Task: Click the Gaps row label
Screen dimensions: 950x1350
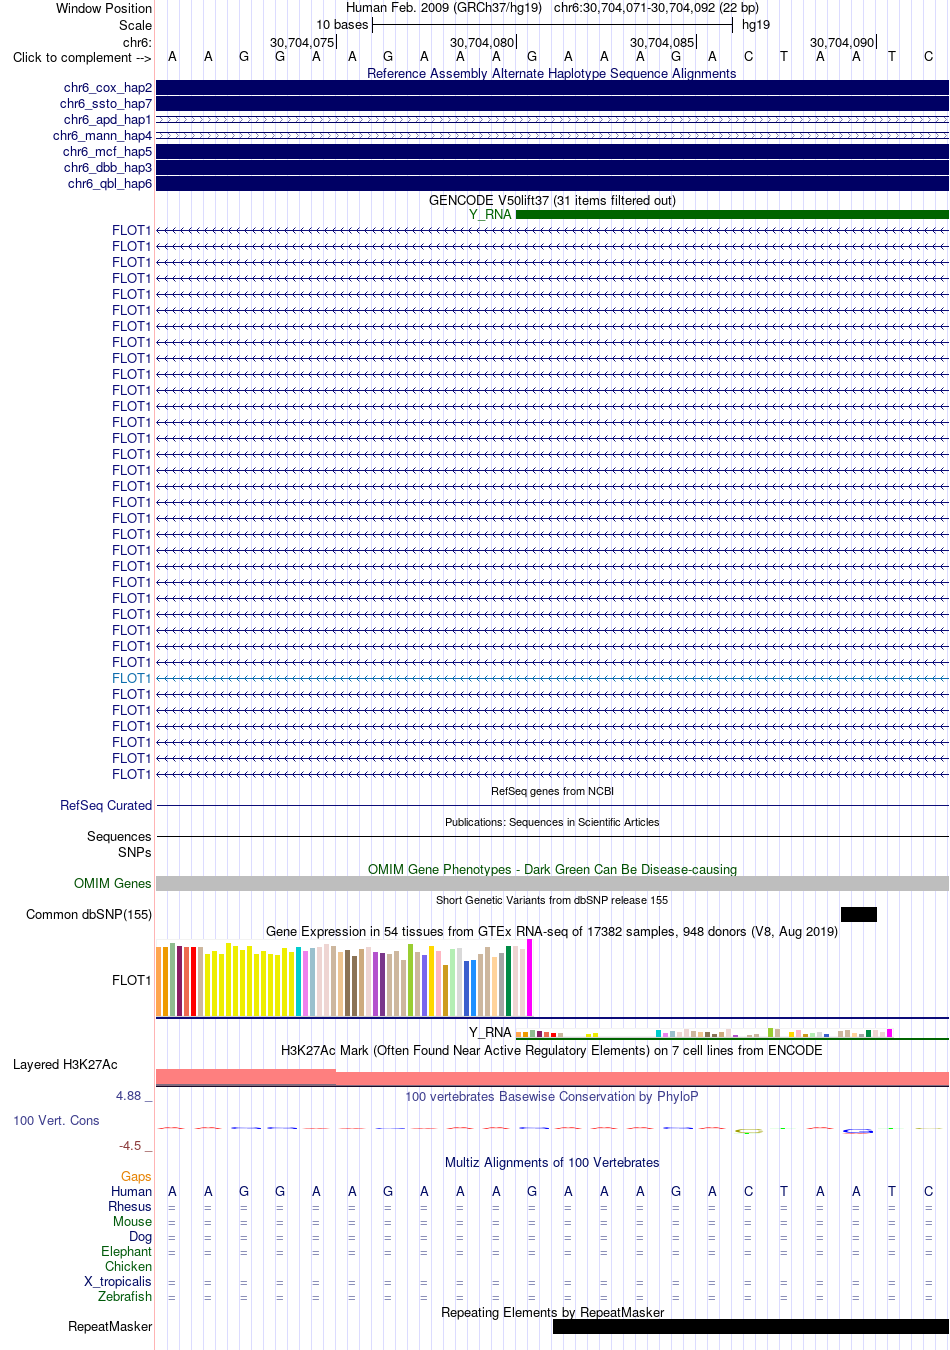Action: pyautogui.click(x=136, y=1176)
